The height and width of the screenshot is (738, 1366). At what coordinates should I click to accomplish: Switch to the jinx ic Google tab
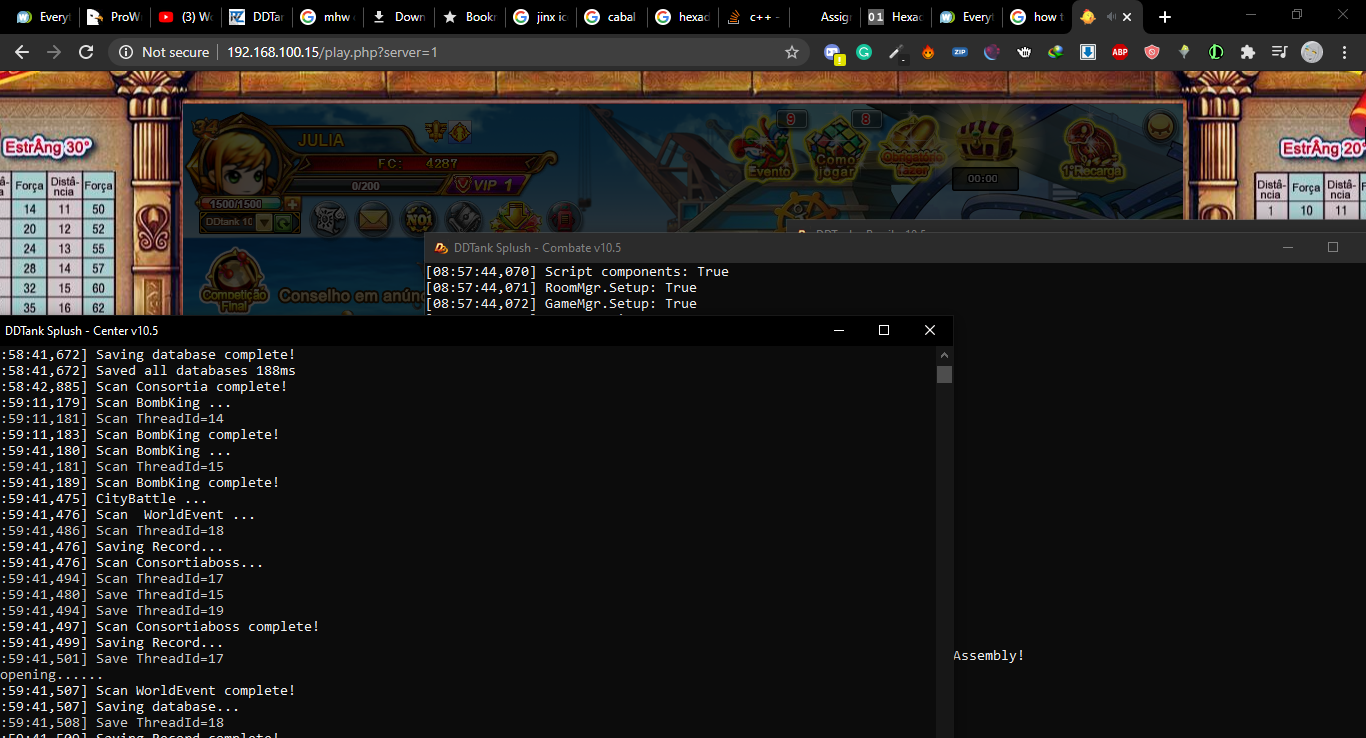point(540,17)
